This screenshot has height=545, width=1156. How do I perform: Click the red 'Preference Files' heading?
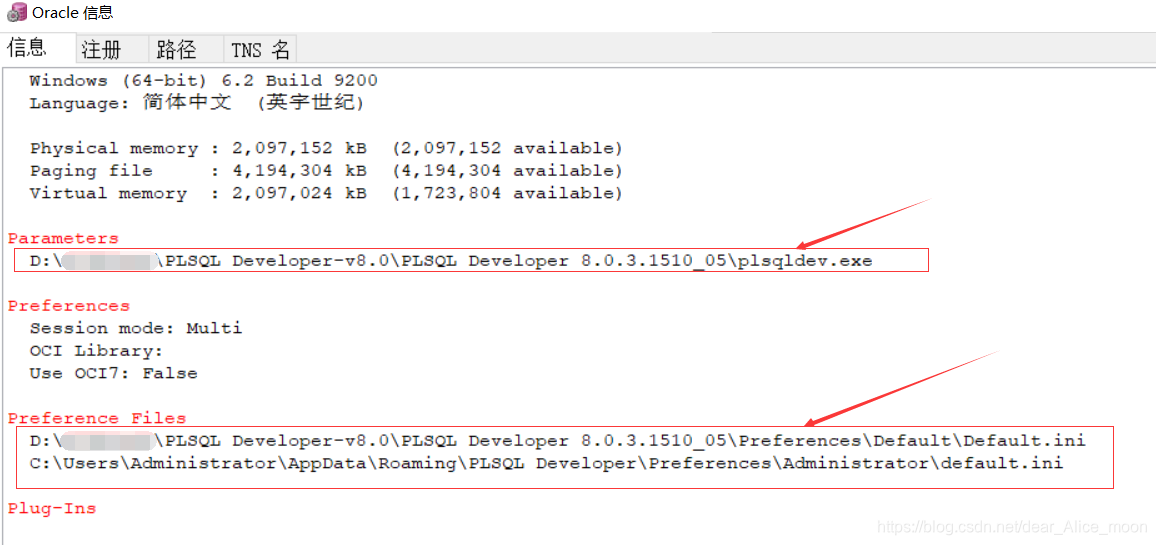(97, 418)
